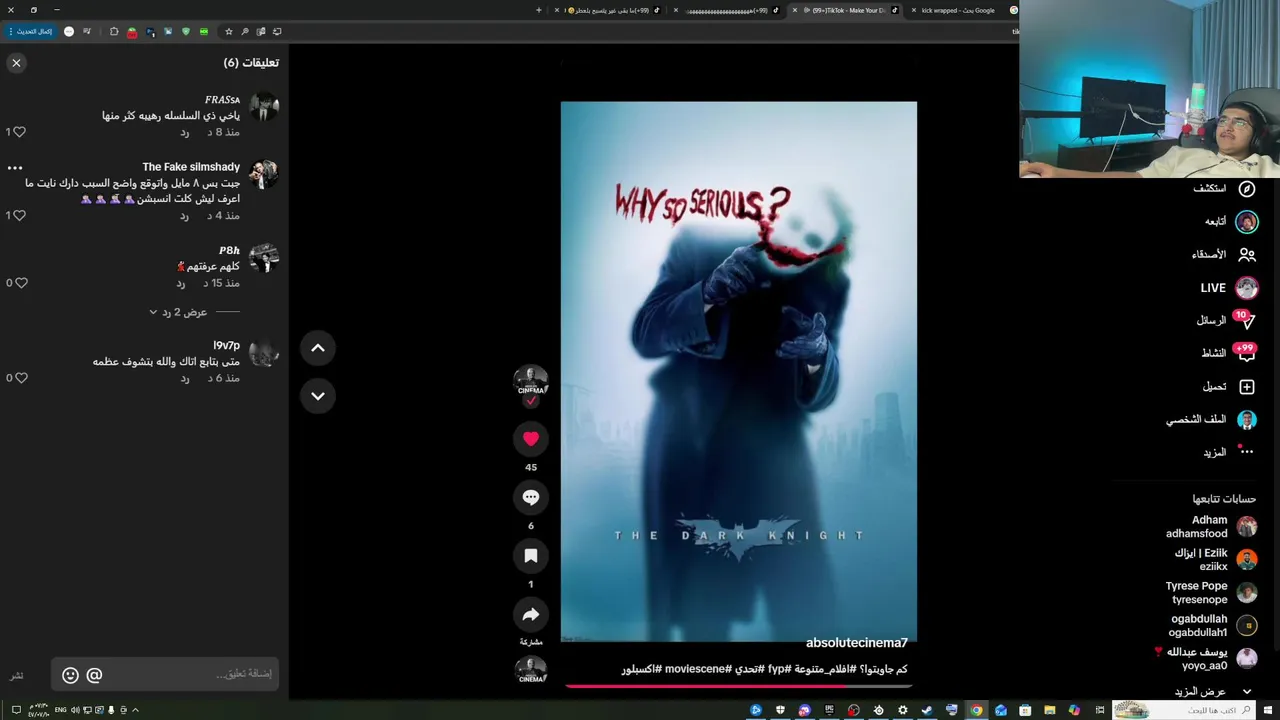Like the P8h comment
The width and height of the screenshot is (1280, 720).
(20, 283)
